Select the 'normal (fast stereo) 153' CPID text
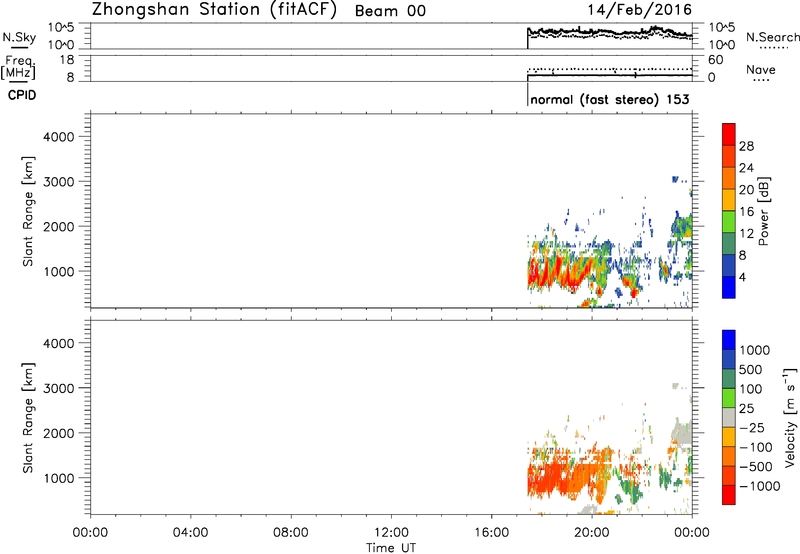 click(610, 99)
